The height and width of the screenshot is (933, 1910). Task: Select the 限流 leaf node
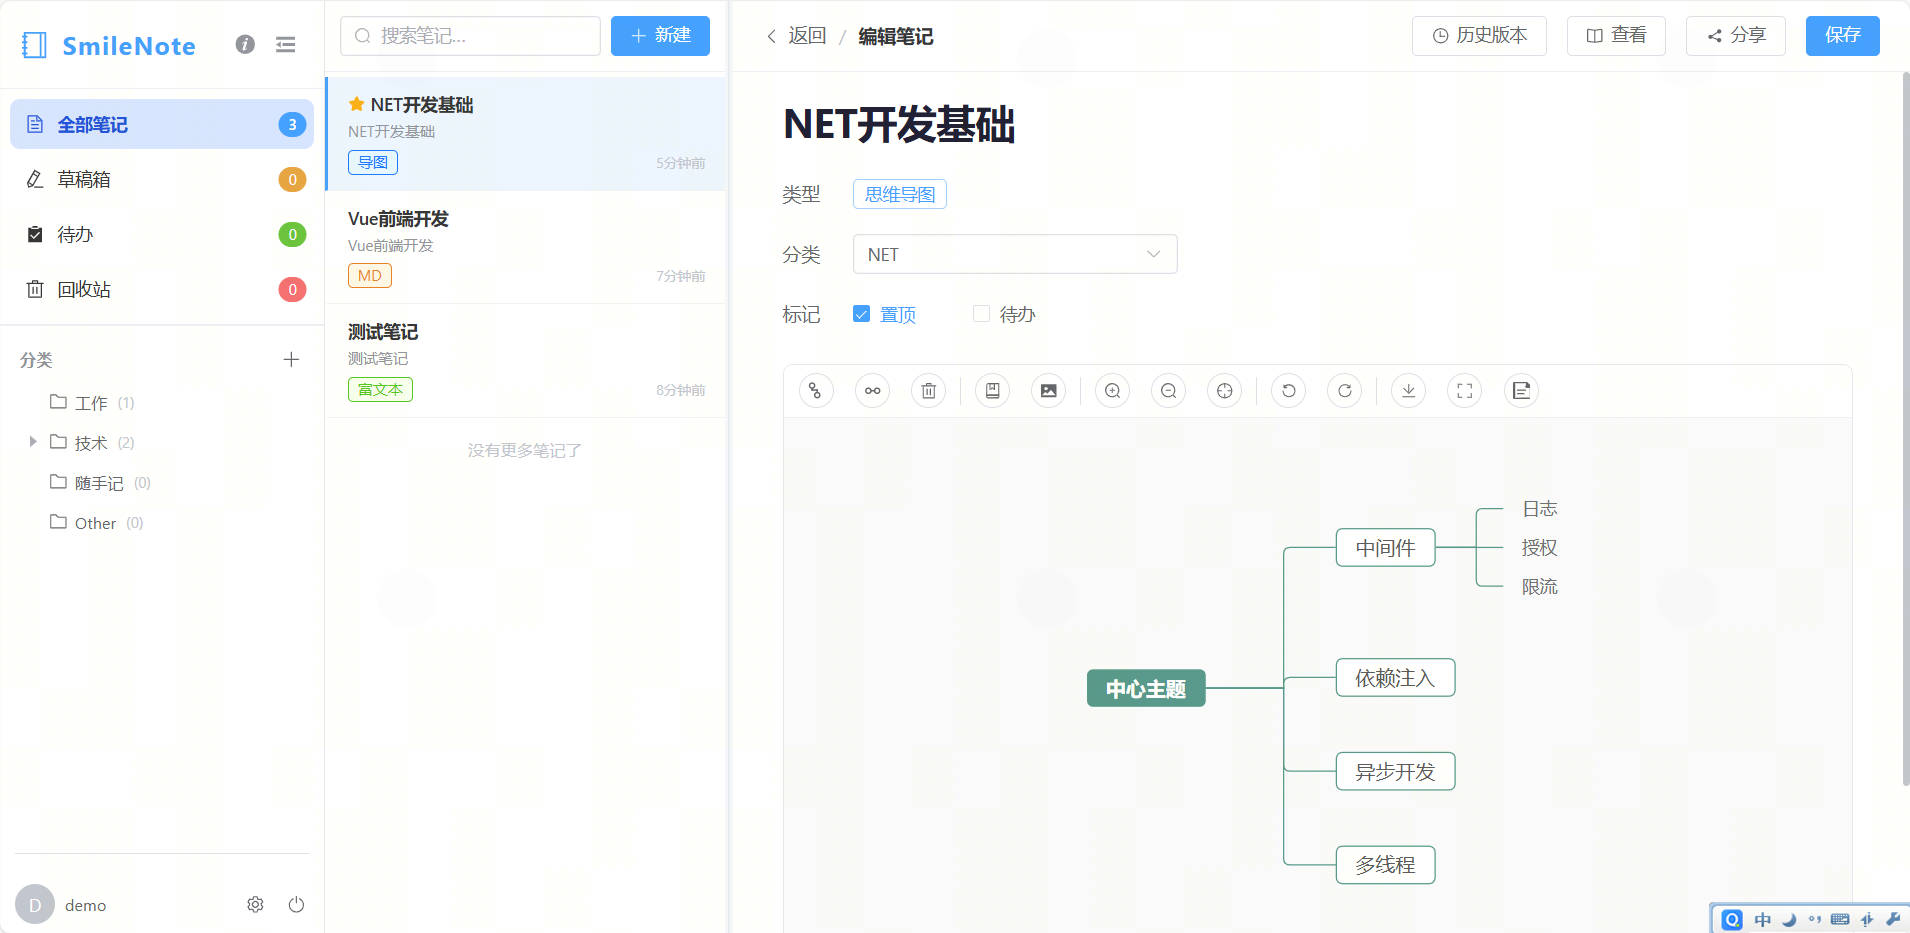point(1540,587)
